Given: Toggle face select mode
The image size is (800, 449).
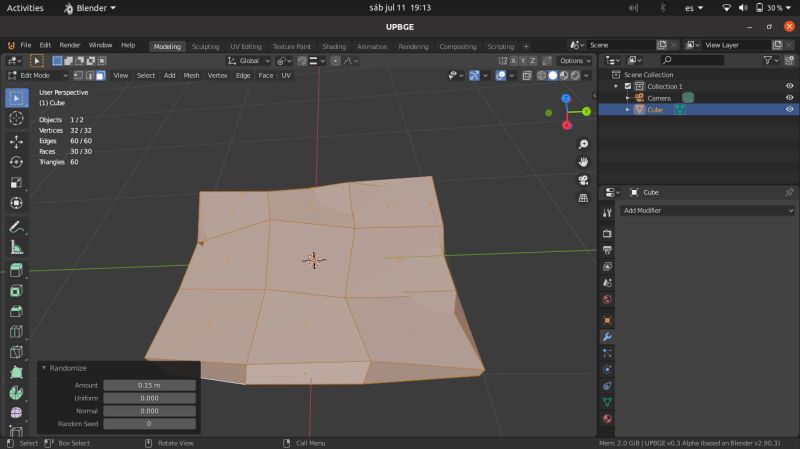Looking at the screenshot, I should click(x=101, y=76).
